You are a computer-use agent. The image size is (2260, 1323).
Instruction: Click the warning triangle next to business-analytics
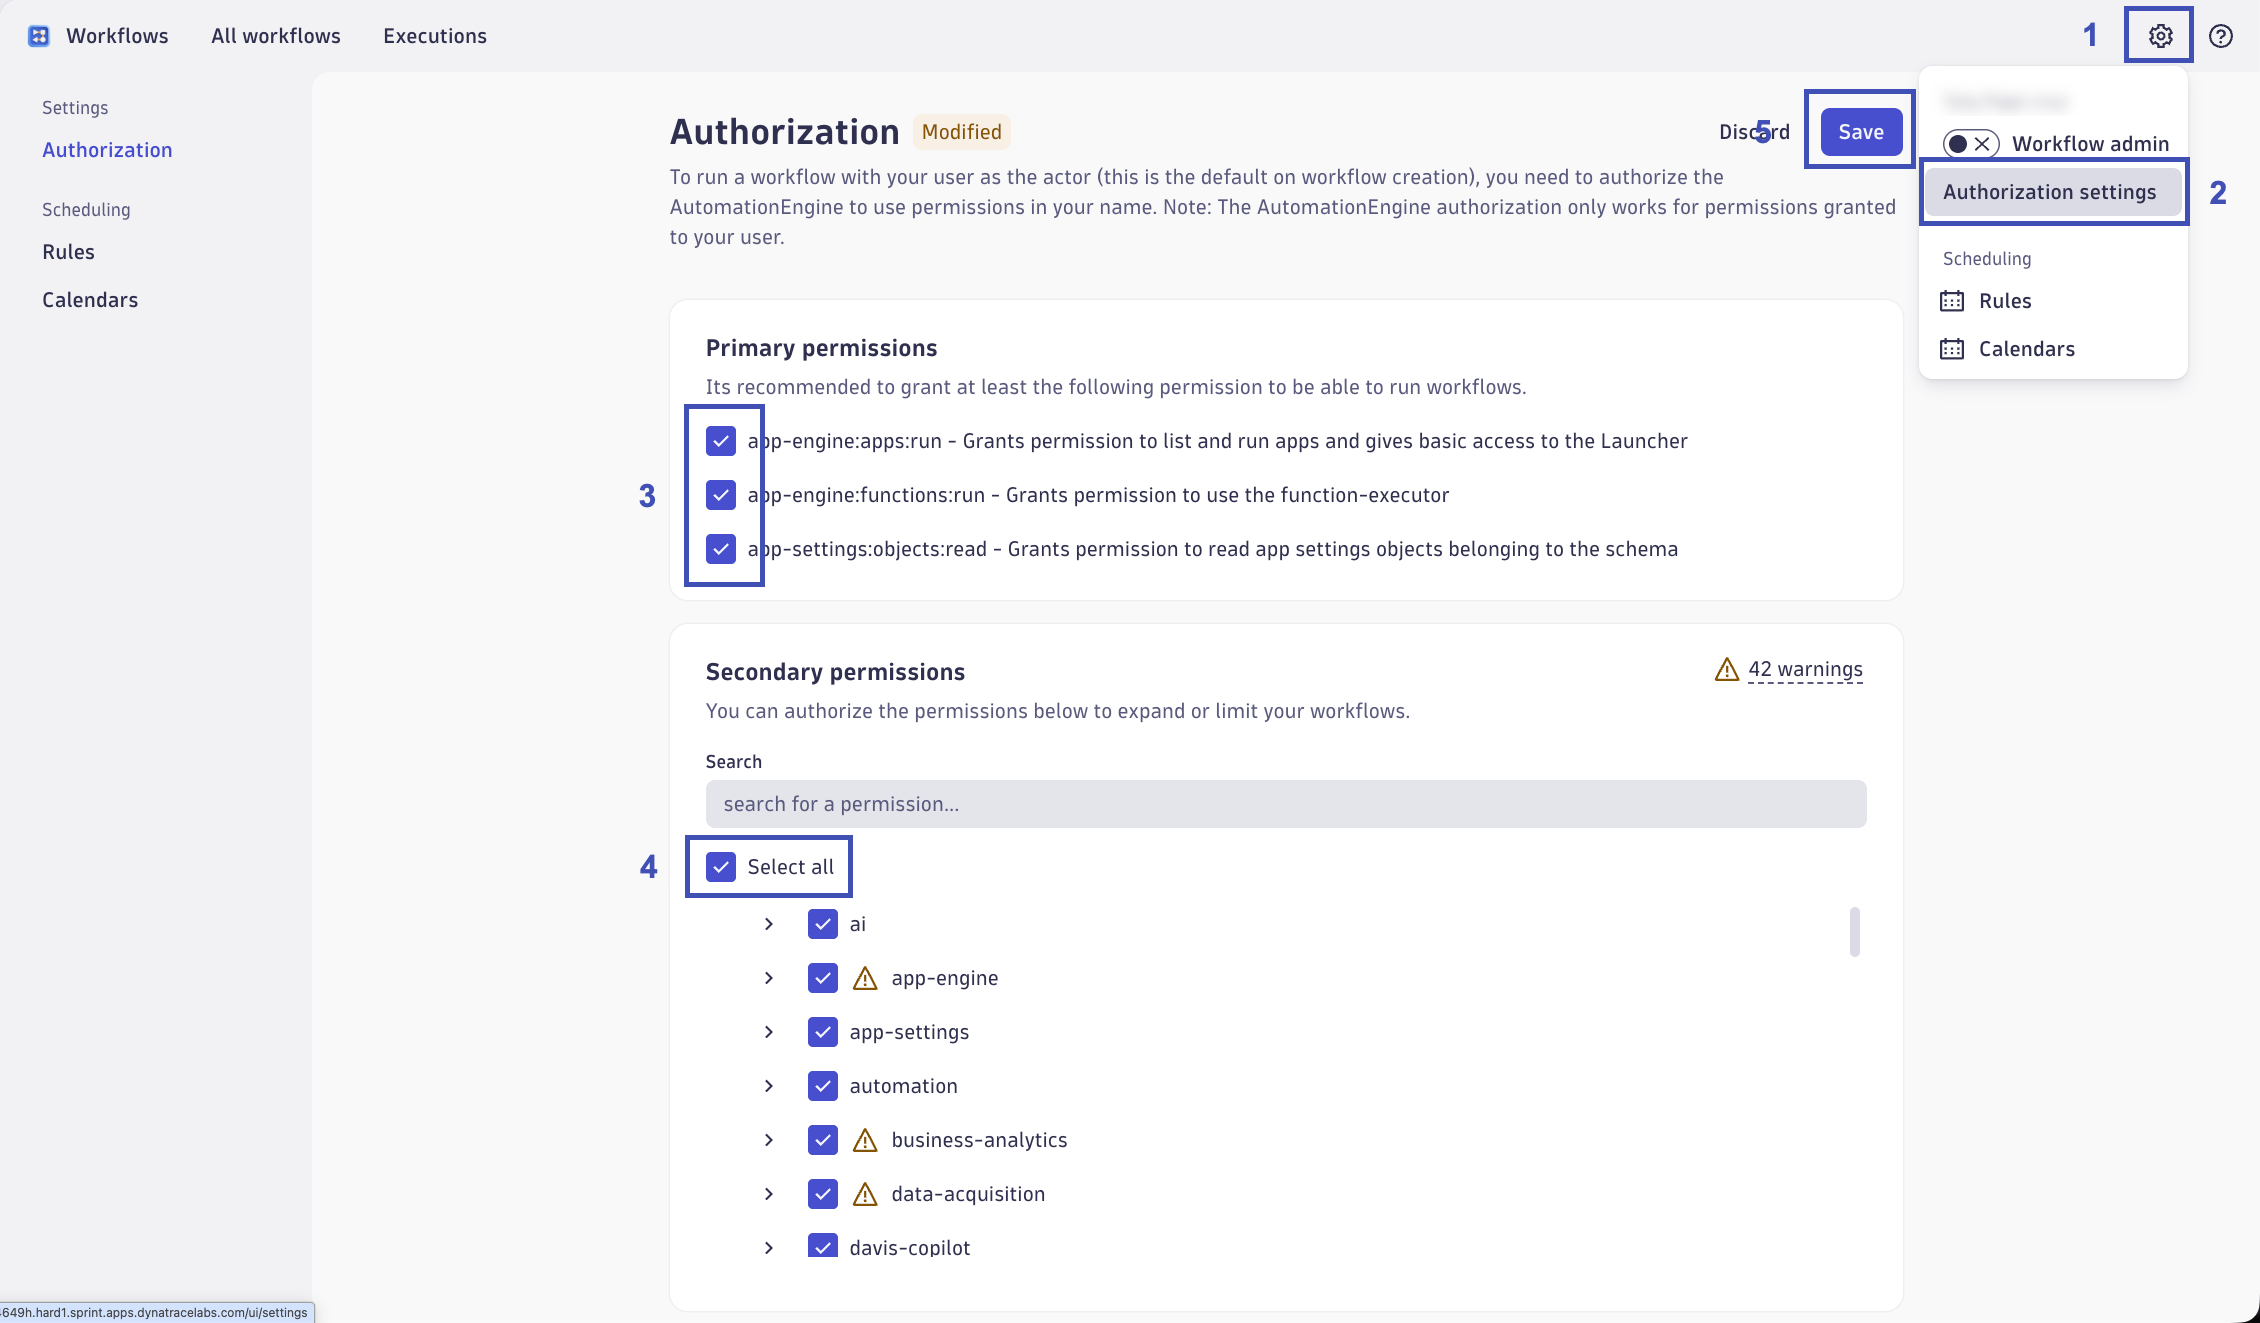[x=864, y=1140]
